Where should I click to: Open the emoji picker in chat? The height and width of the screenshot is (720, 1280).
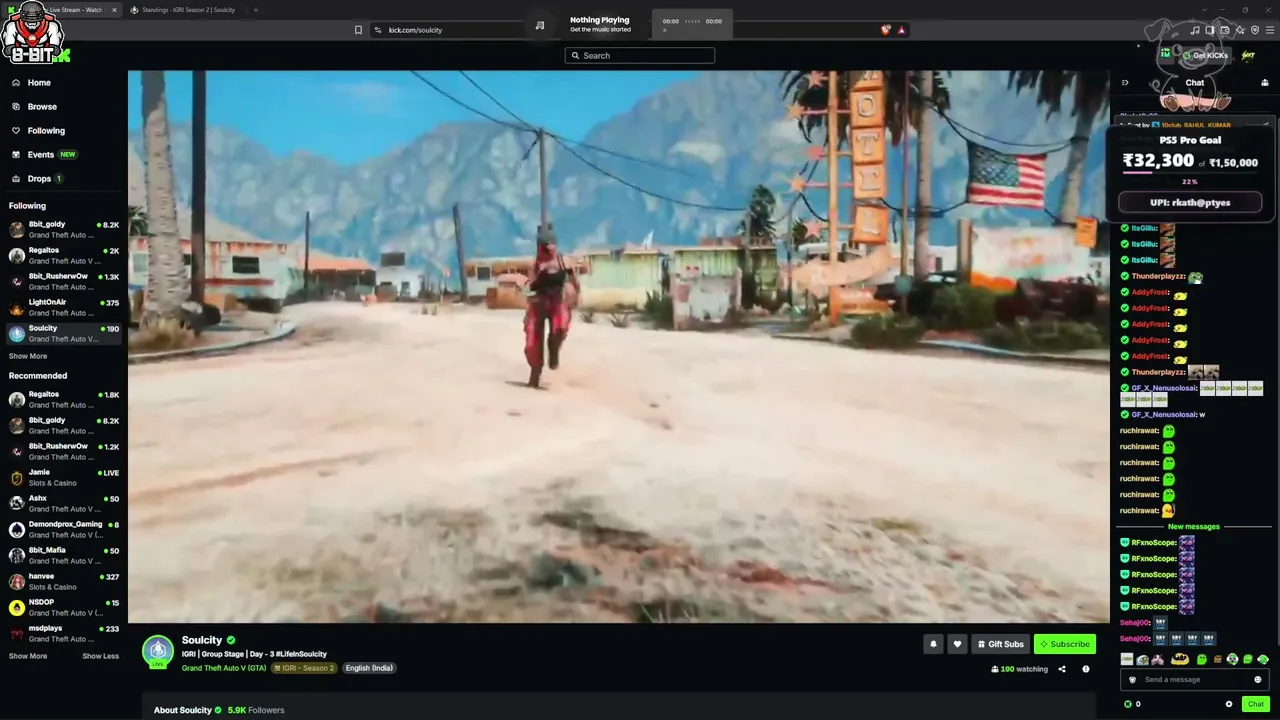(1258, 680)
